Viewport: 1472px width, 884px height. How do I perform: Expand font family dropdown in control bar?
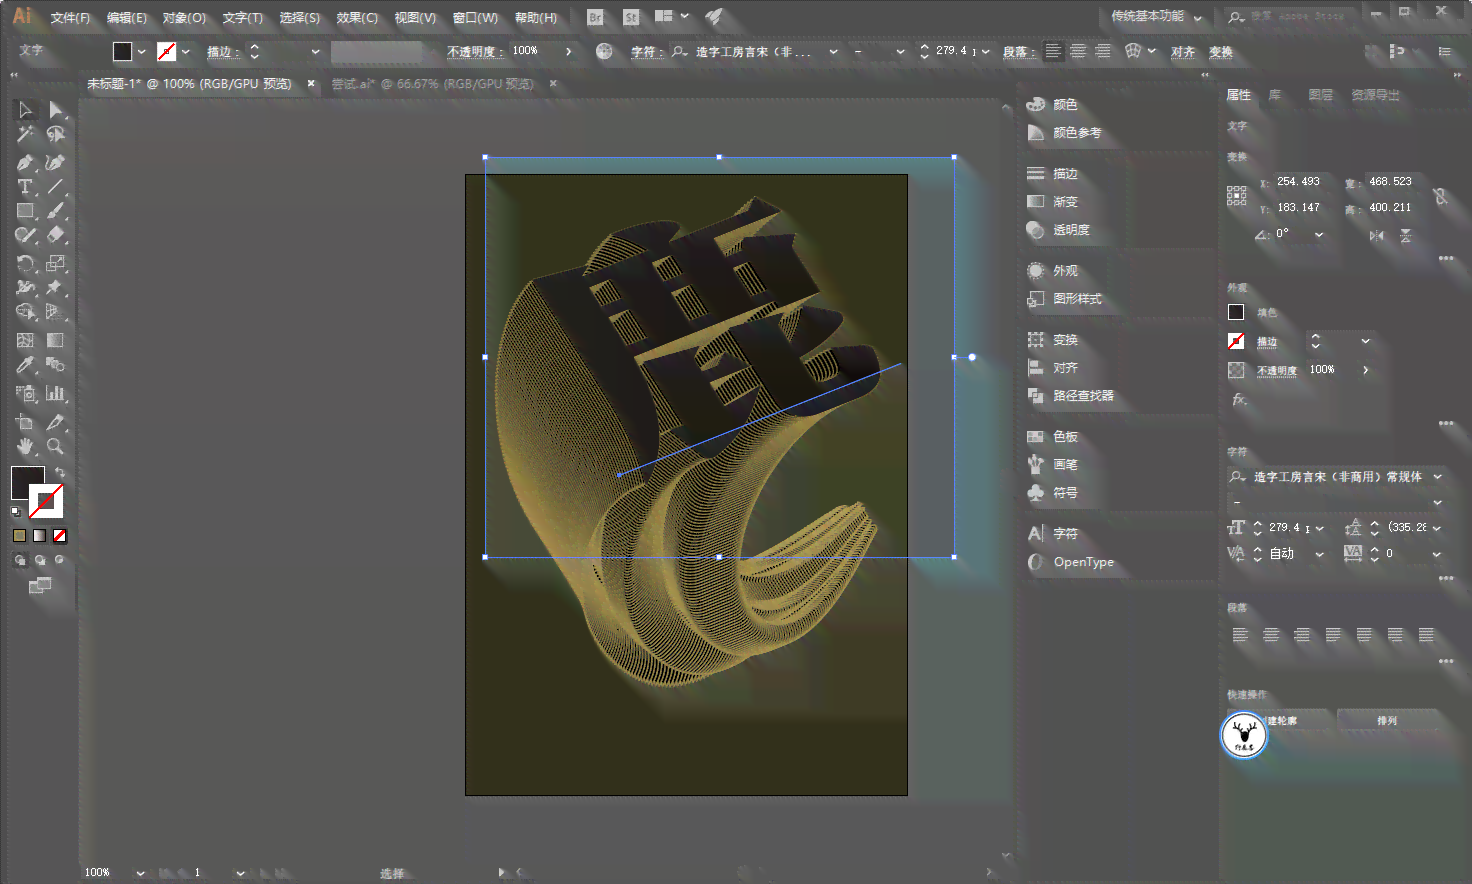833,52
